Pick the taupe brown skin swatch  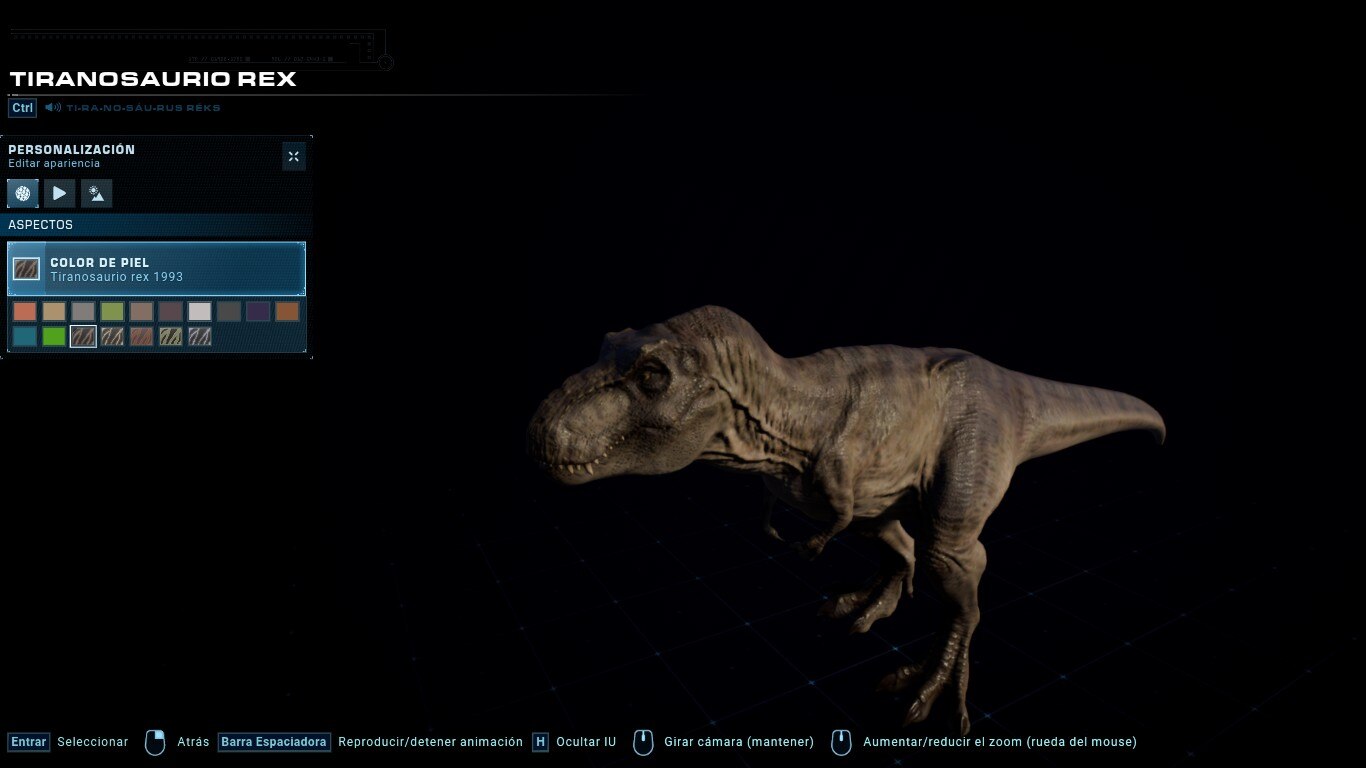141,311
